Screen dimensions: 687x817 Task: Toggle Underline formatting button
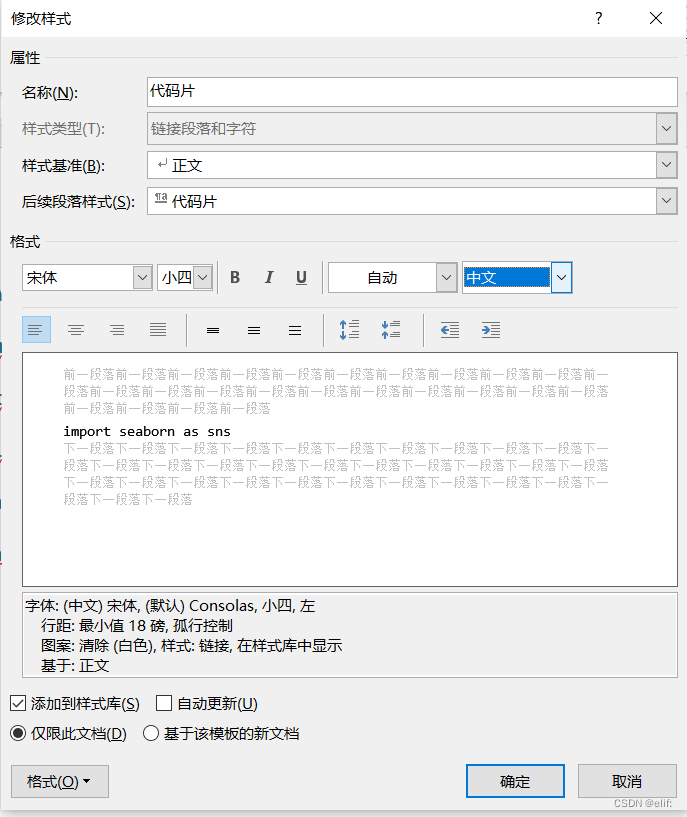click(301, 278)
